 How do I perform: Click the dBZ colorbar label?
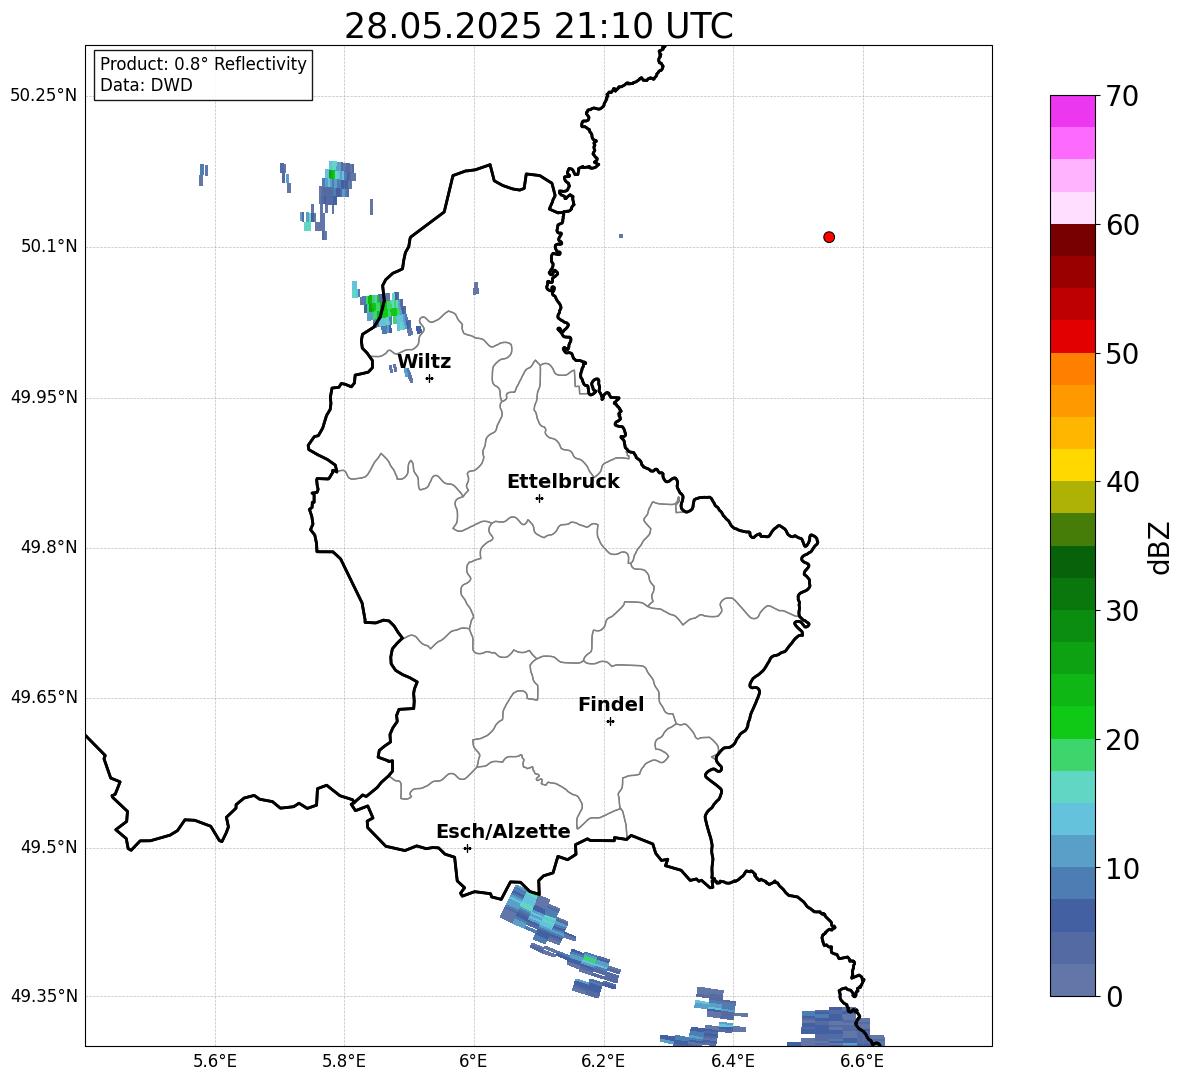[1160, 547]
